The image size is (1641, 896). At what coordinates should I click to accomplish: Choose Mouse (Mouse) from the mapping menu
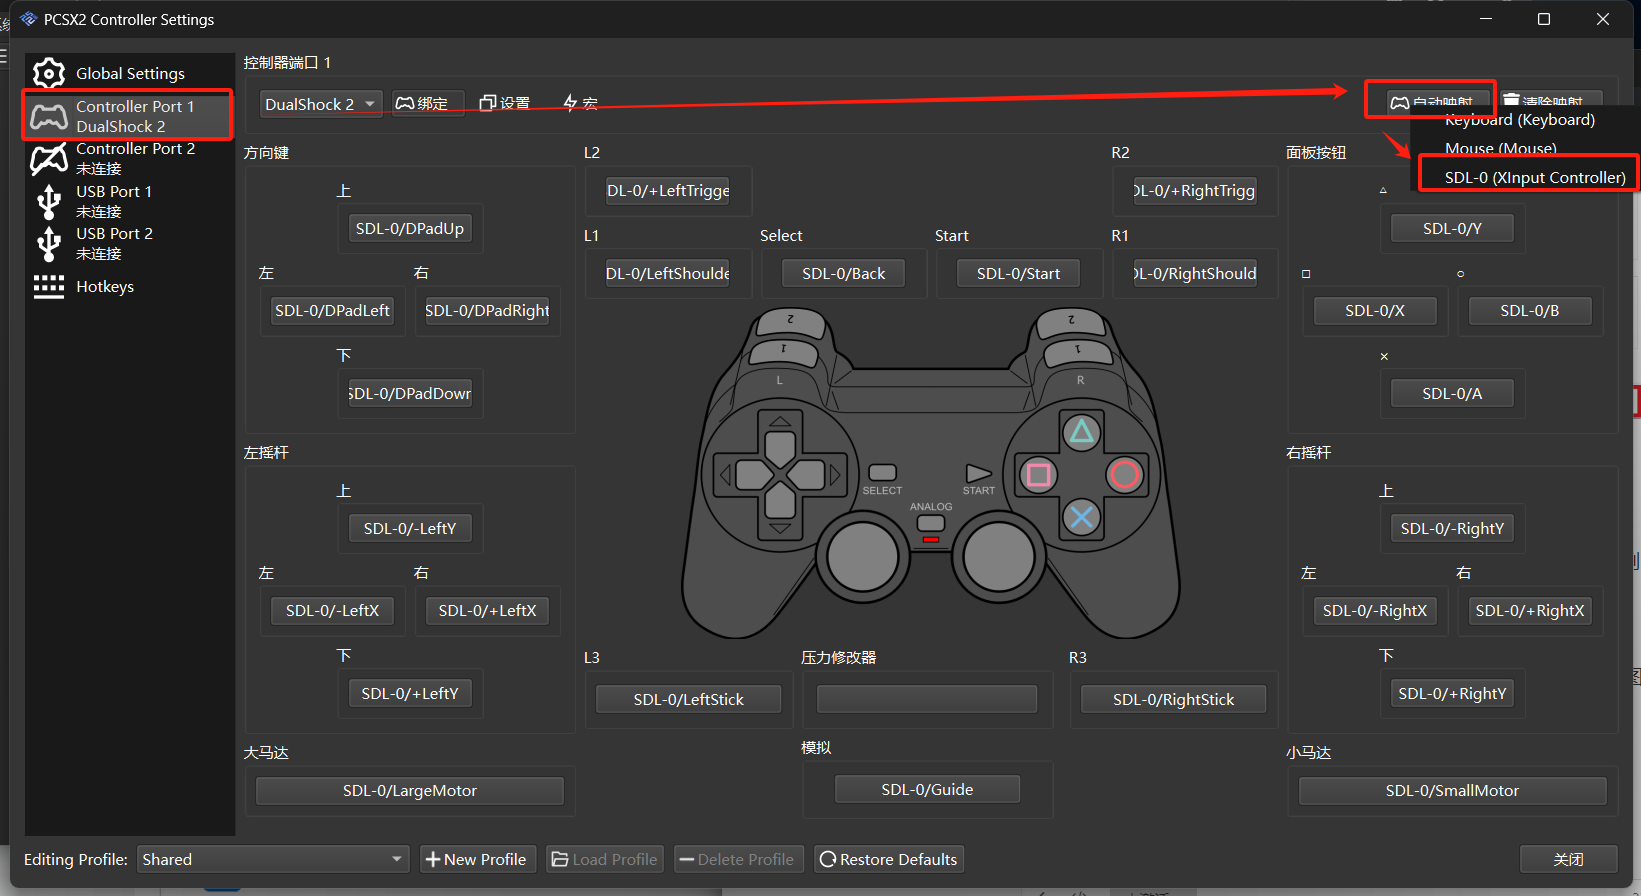tap(1501, 148)
